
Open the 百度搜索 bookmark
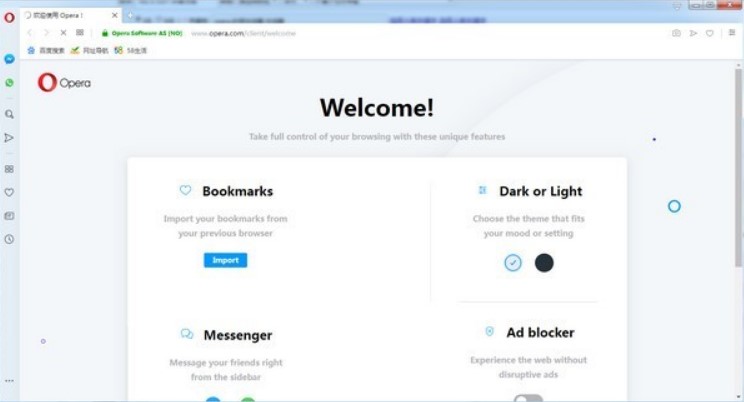46,50
